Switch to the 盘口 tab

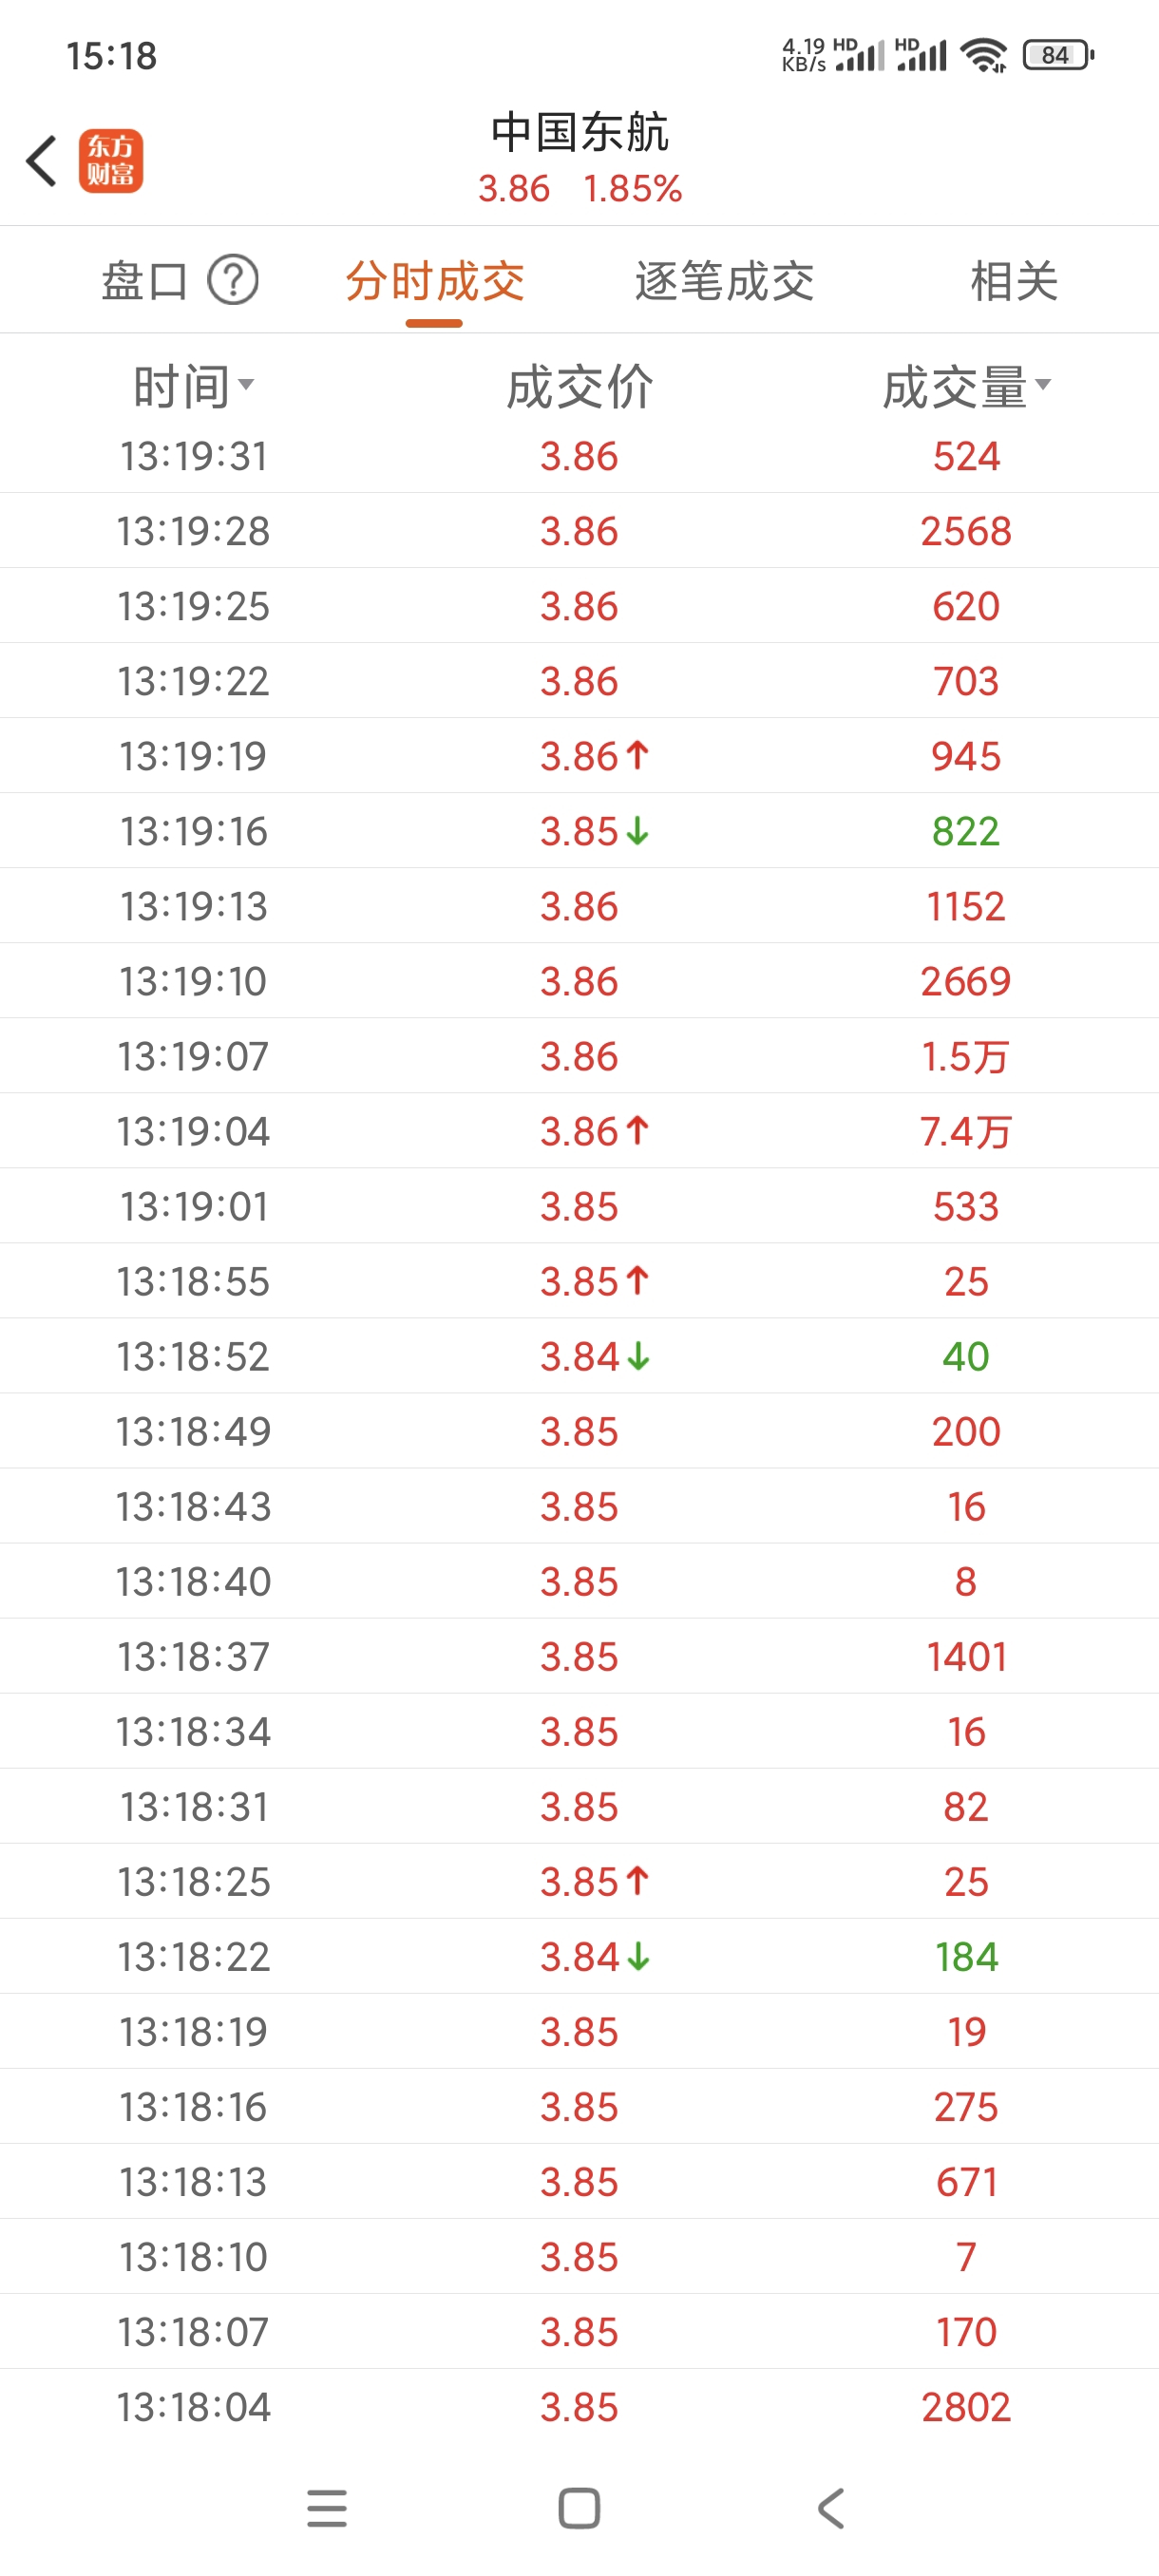(145, 281)
